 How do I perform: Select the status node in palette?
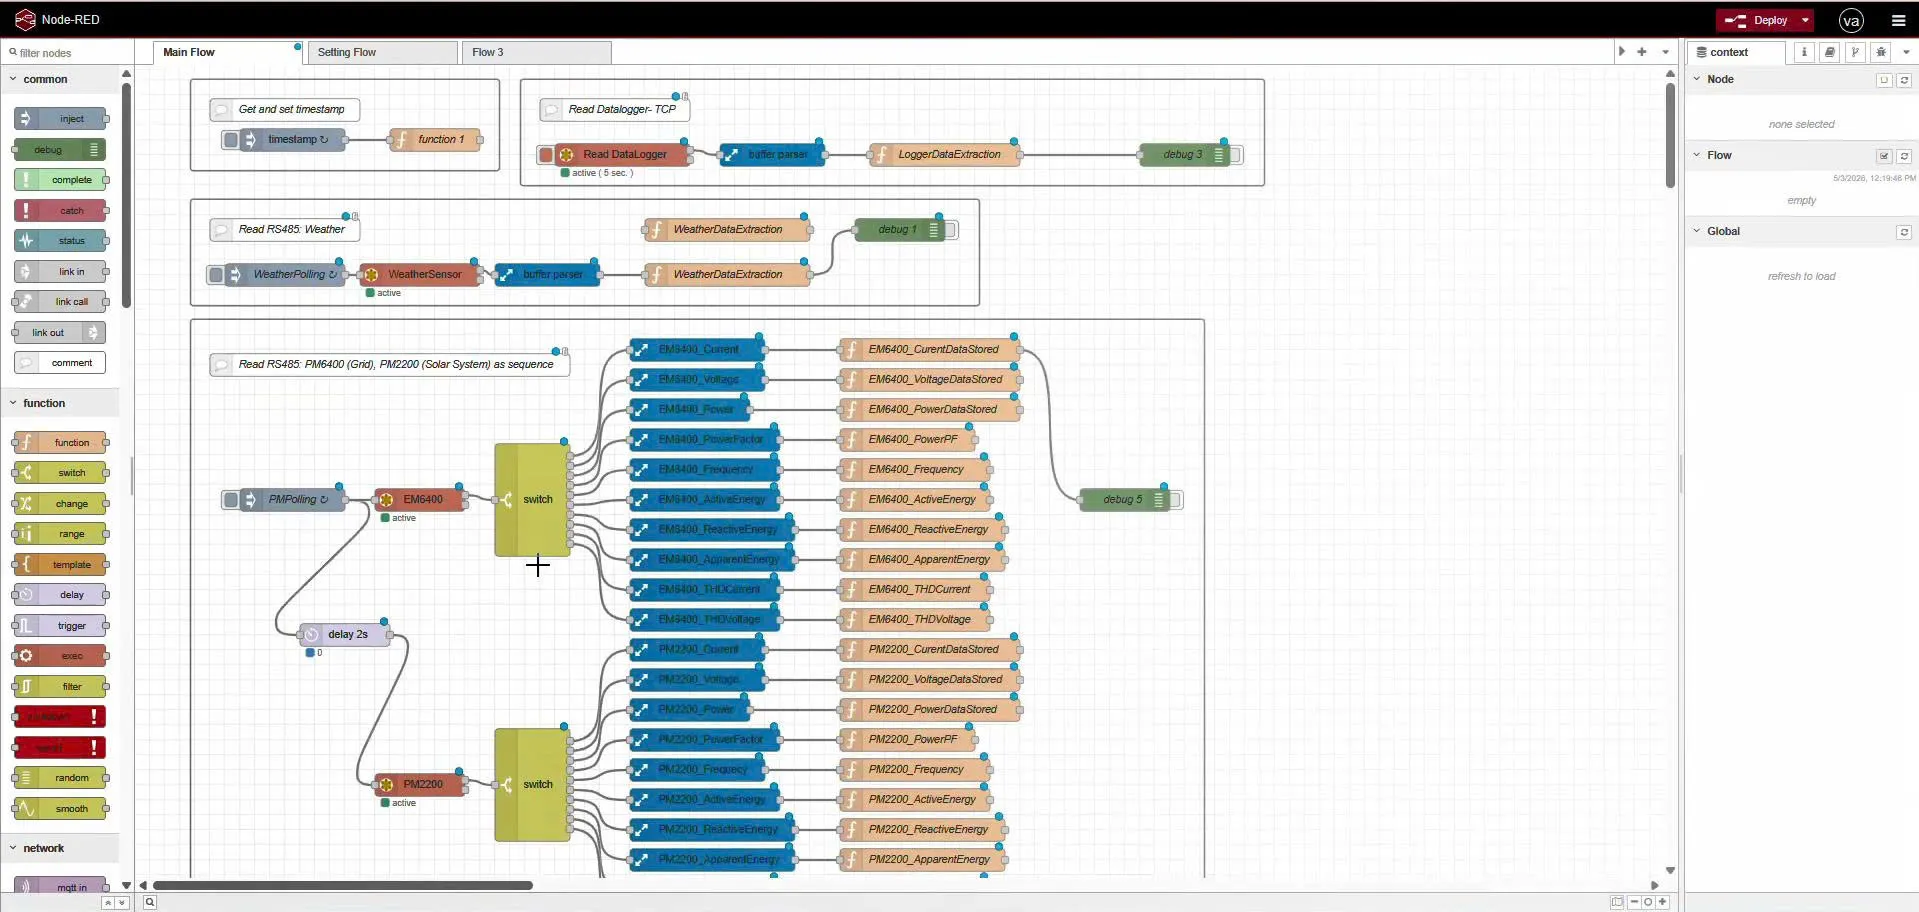(x=60, y=241)
